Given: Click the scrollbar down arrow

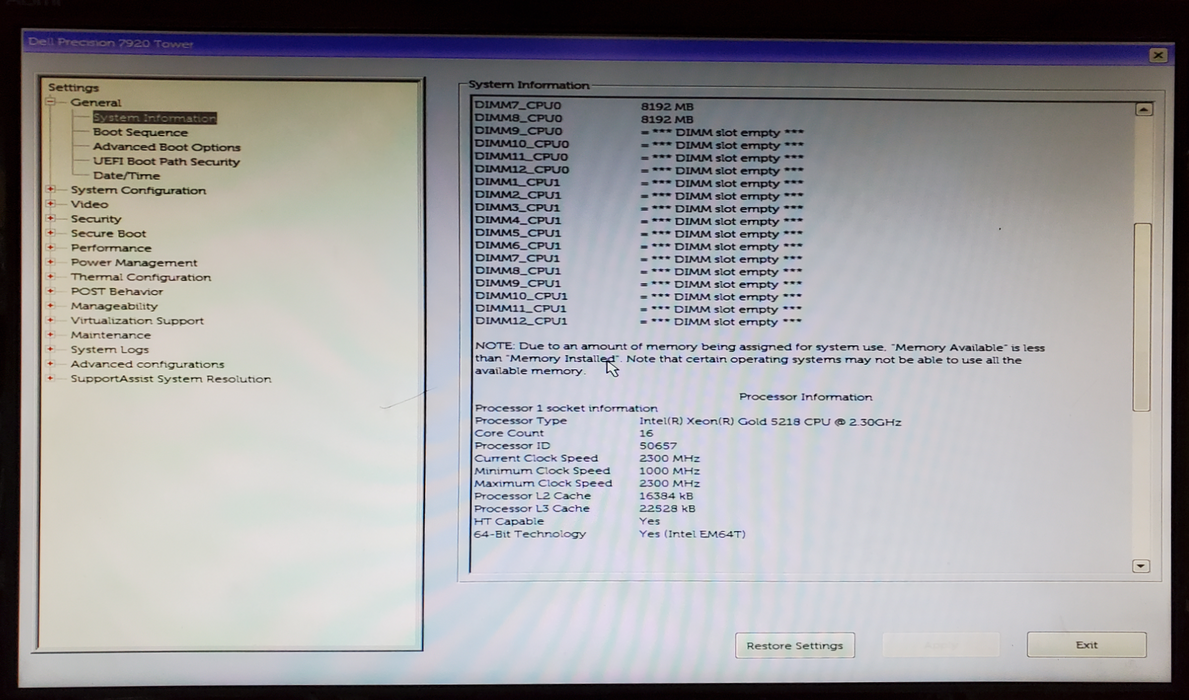Looking at the screenshot, I should [x=1140, y=566].
